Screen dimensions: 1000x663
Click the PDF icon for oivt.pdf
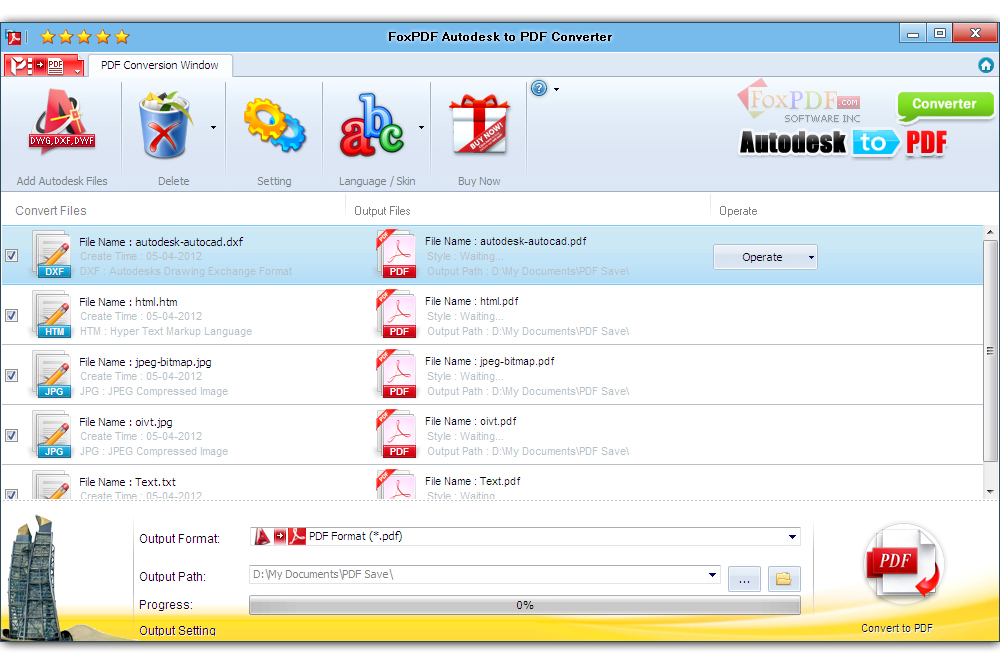397,435
